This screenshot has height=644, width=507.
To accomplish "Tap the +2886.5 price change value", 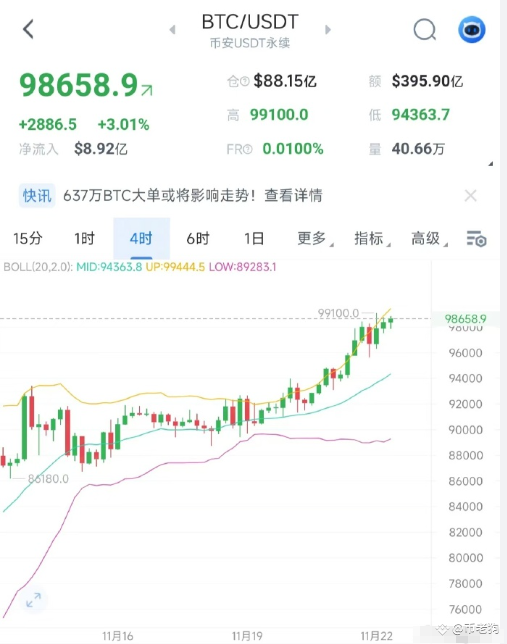I will [48, 124].
